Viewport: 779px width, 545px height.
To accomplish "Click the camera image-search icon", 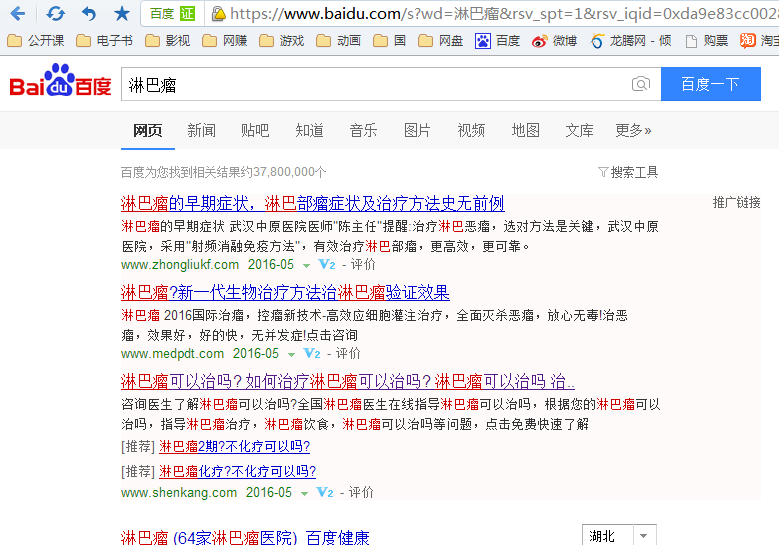I will click(x=641, y=84).
